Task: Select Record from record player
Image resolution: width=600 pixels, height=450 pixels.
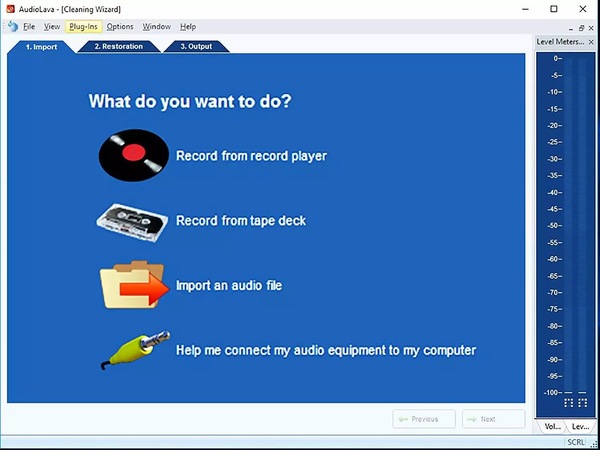Action: (251, 156)
